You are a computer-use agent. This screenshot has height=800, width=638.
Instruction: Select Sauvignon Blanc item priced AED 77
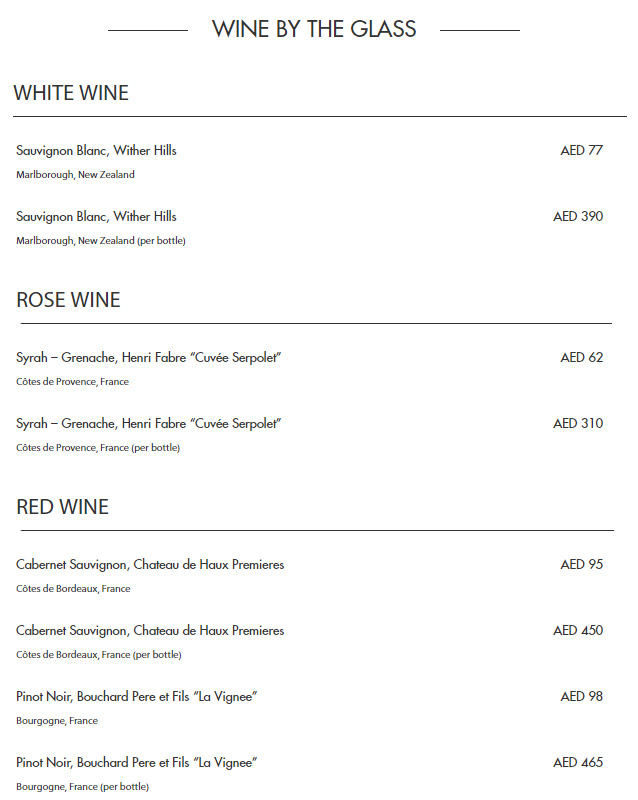pyautogui.click(x=96, y=151)
